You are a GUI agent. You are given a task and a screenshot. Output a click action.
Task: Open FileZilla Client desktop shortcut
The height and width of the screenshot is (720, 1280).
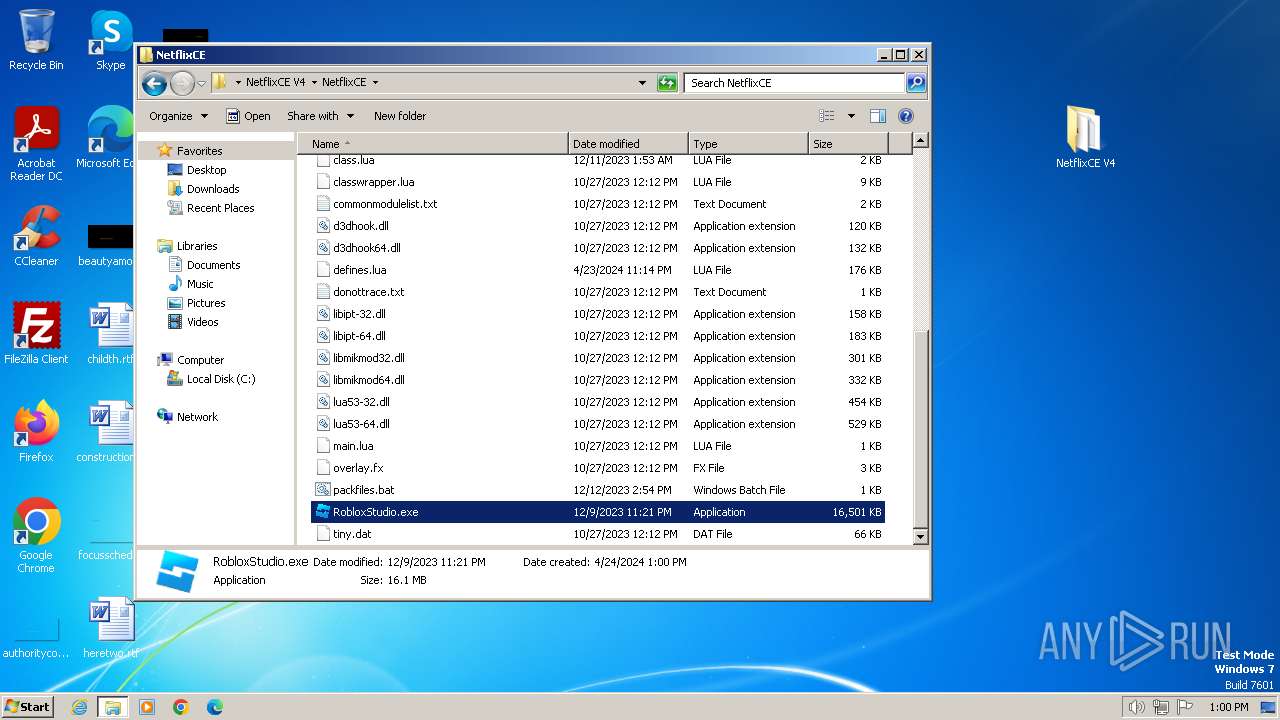click(x=36, y=334)
